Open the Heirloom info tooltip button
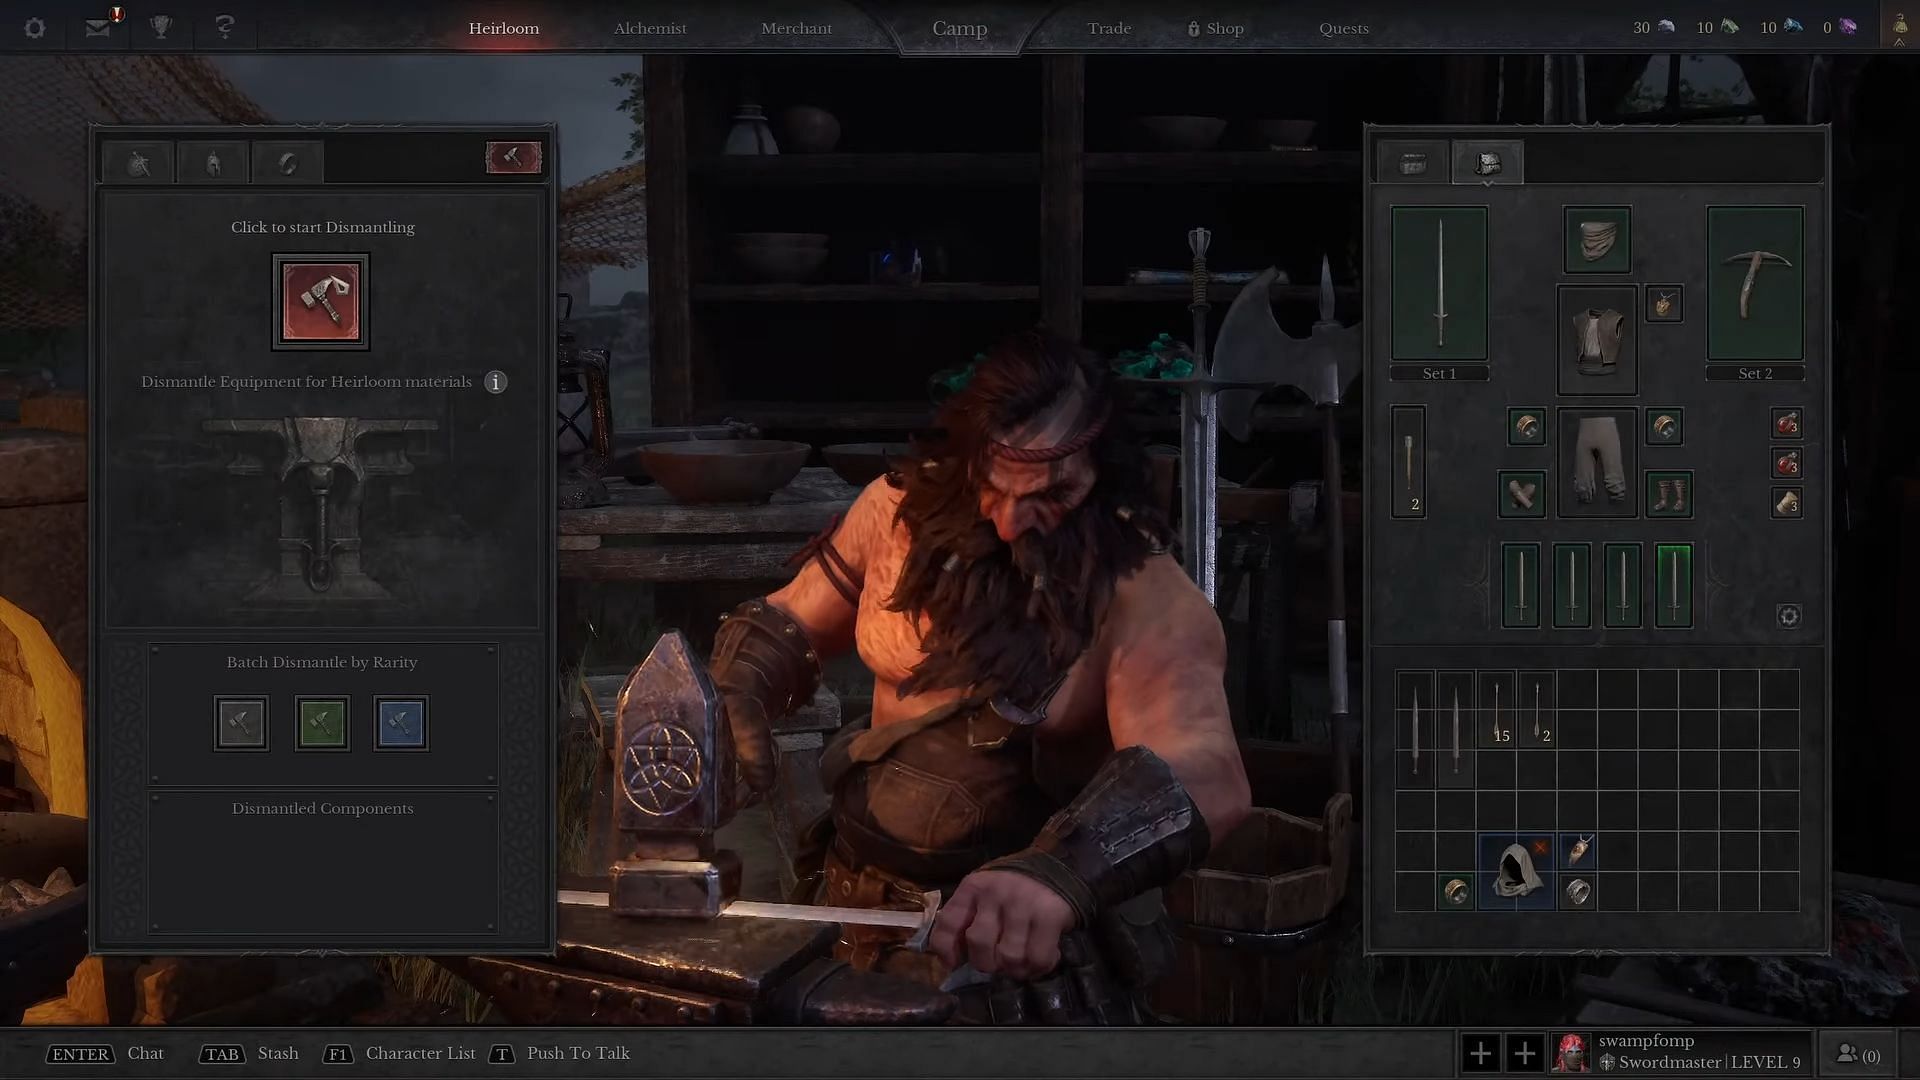 [496, 381]
